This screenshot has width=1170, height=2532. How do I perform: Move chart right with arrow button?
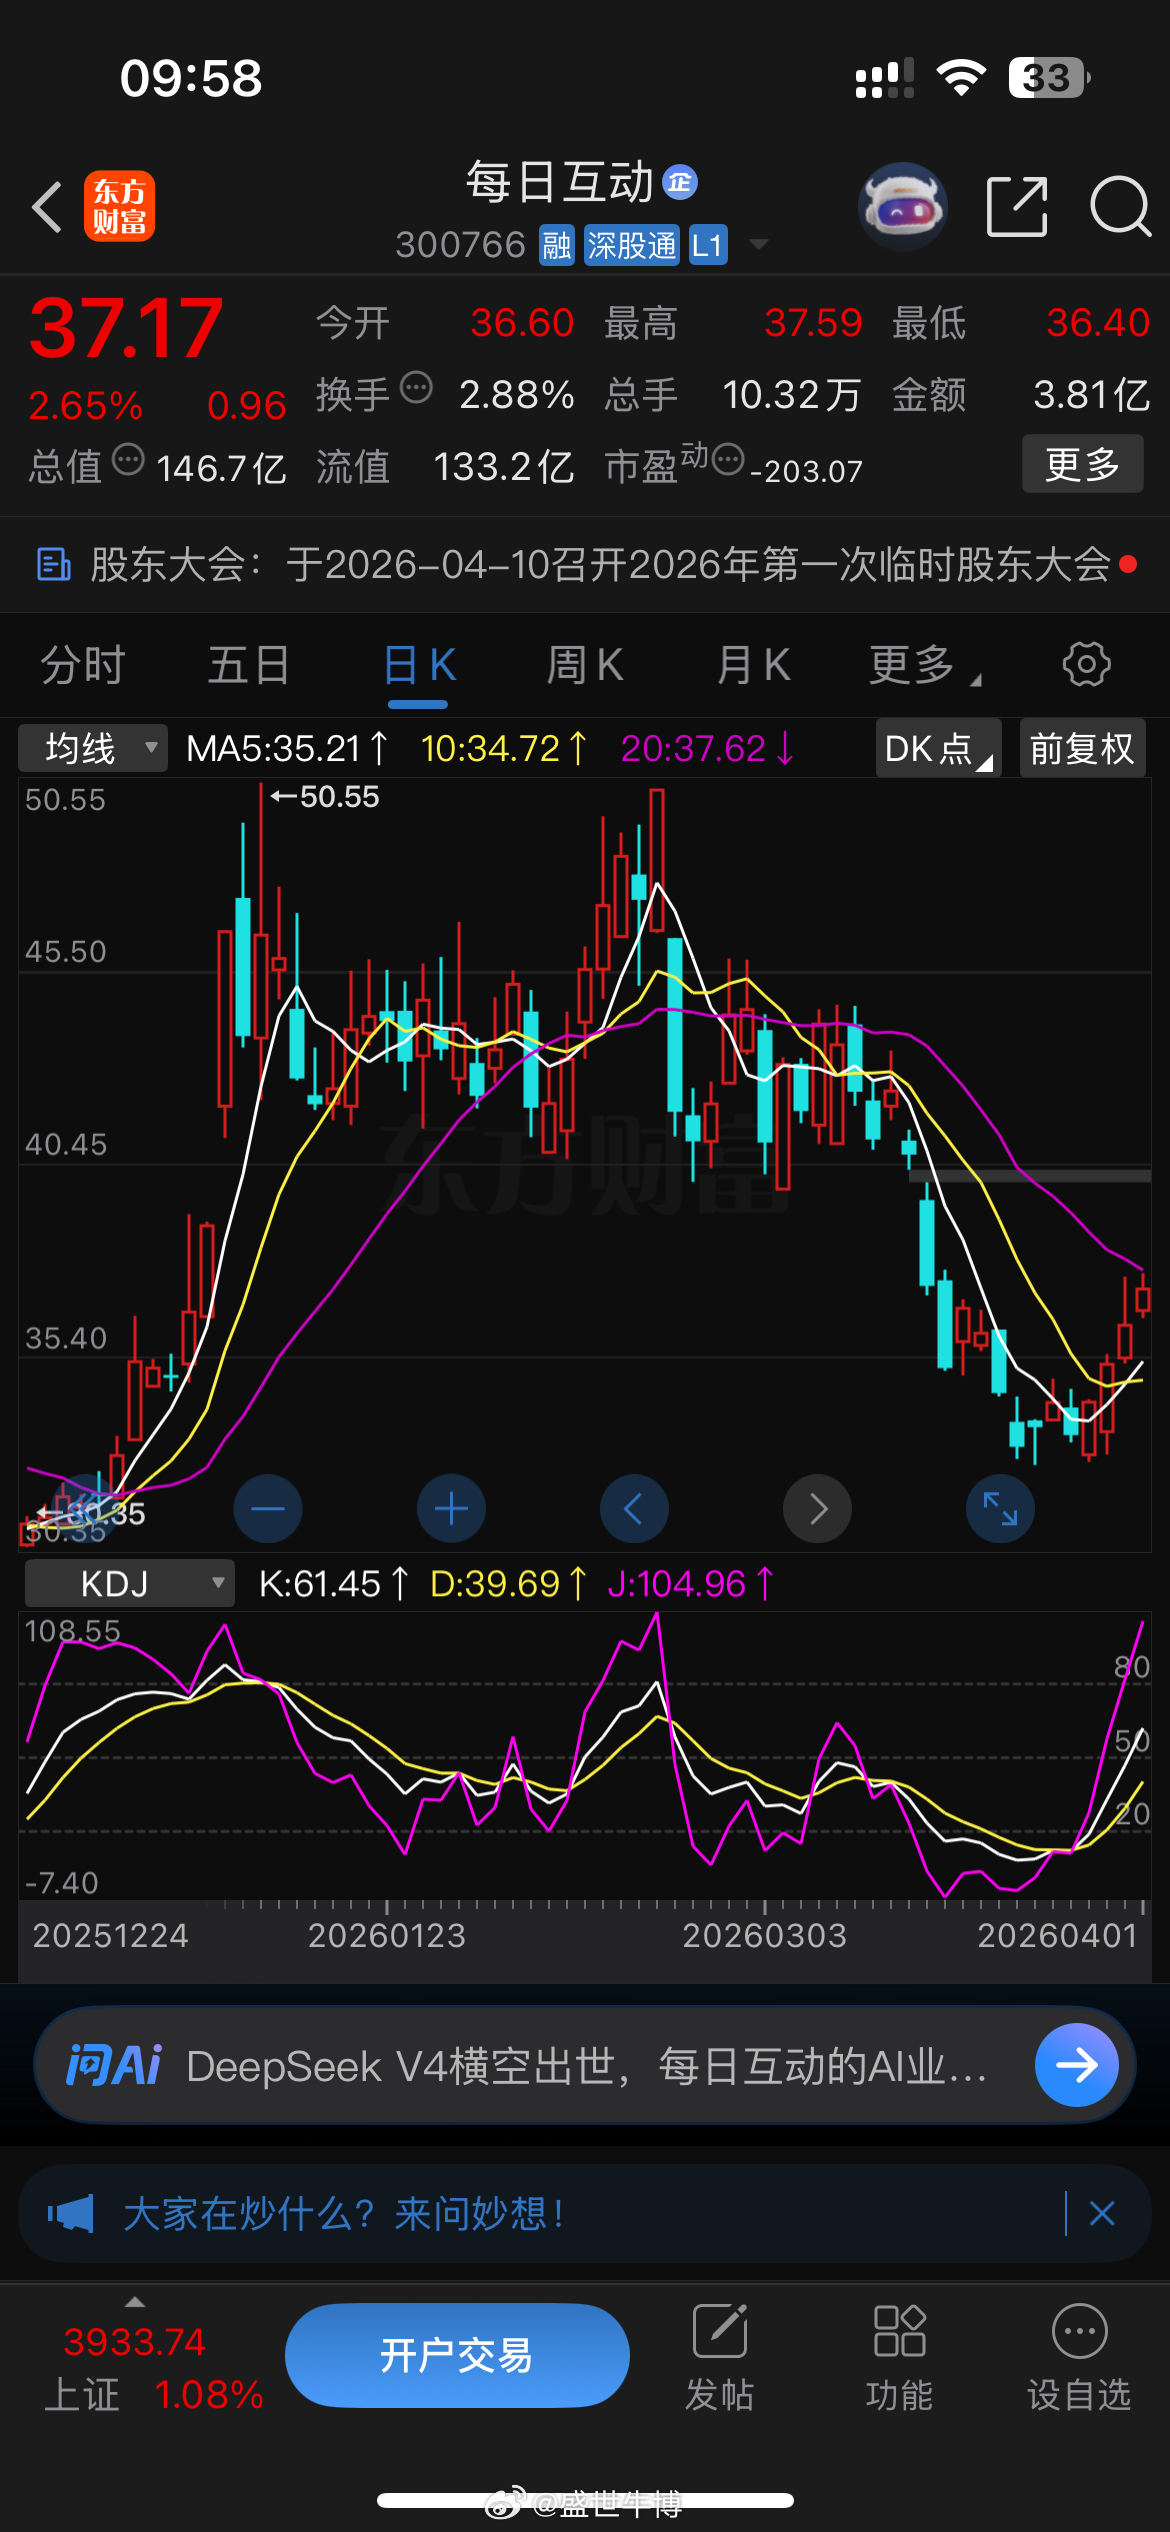tap(817, 1508)
